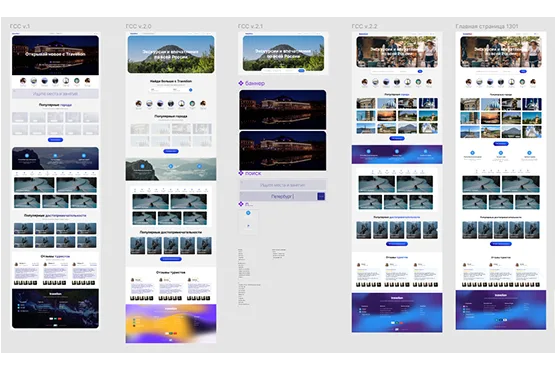Click first blue feature icon in Главная страница 1301
The image size is (555, 370).
click(472, 153)
